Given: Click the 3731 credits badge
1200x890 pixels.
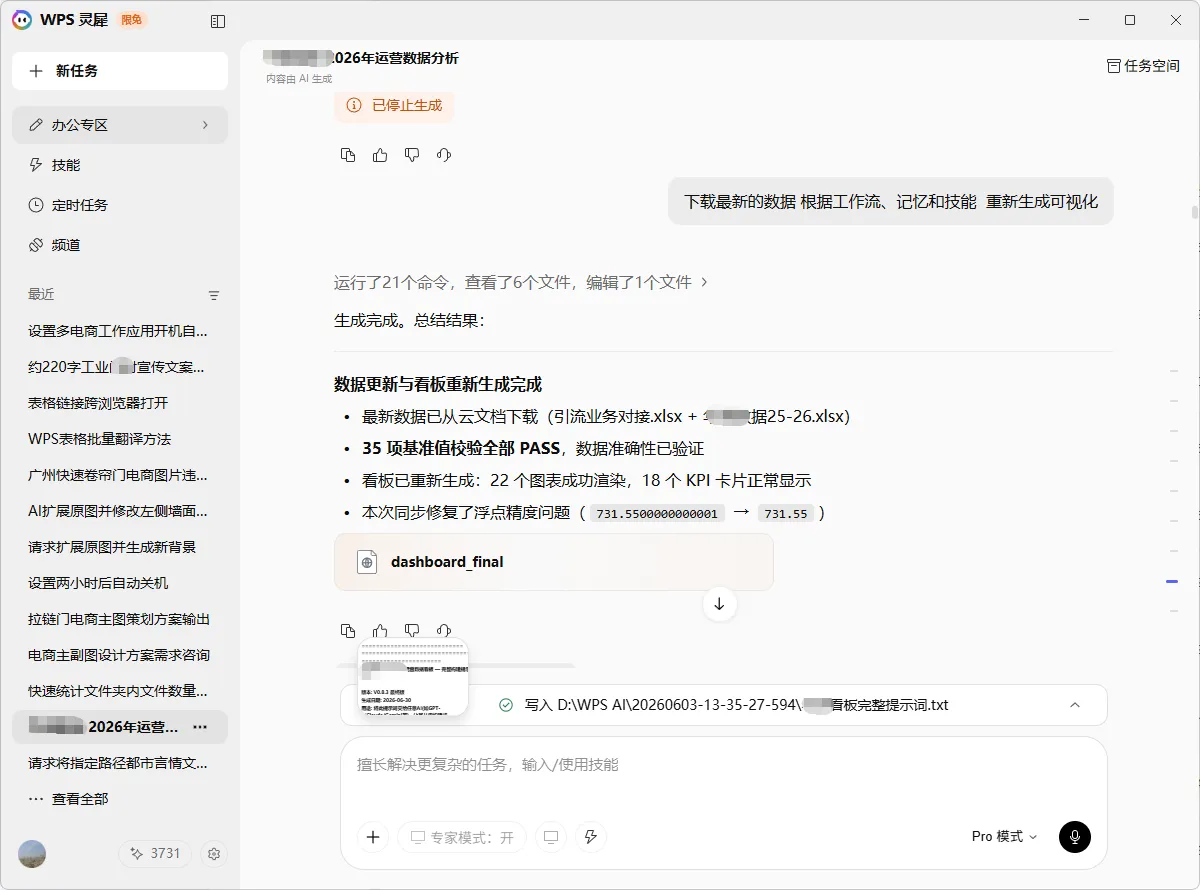Looking at the screenshot, I should click(155, 853).
